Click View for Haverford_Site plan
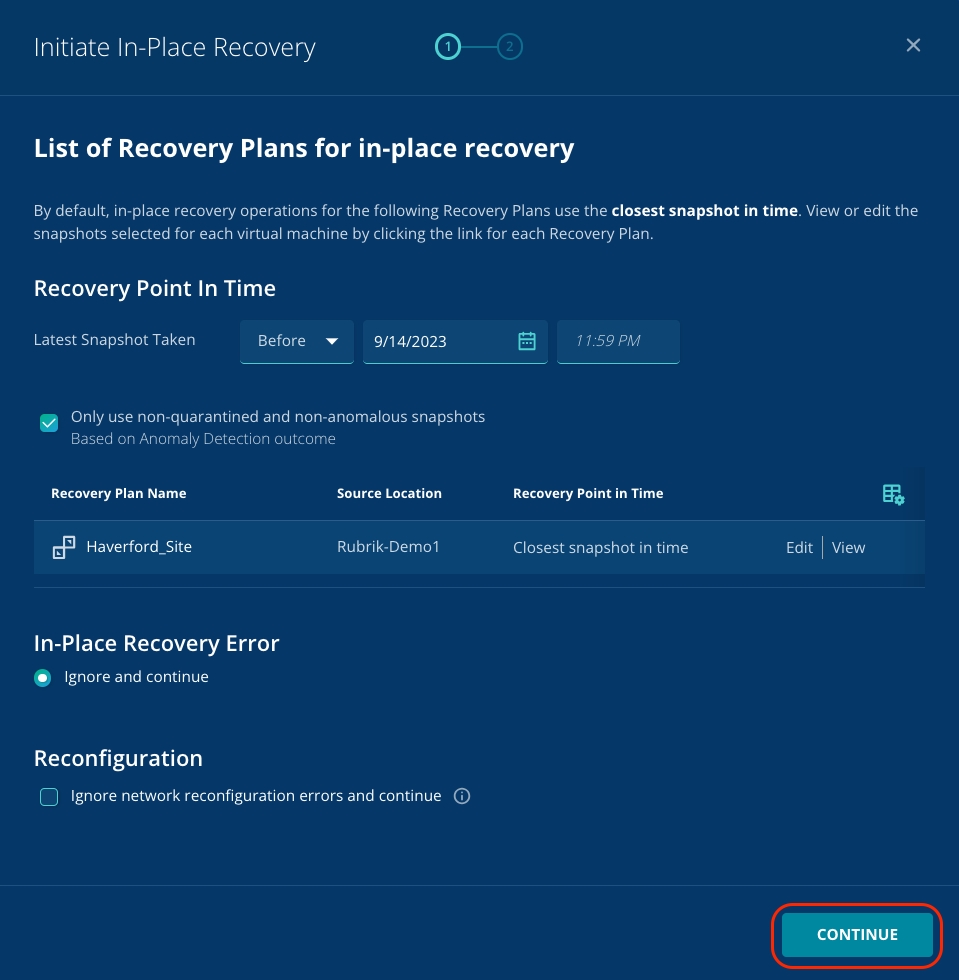Viewport: 959px width, 980px height. pyautogui.click(x=848, y=547)
